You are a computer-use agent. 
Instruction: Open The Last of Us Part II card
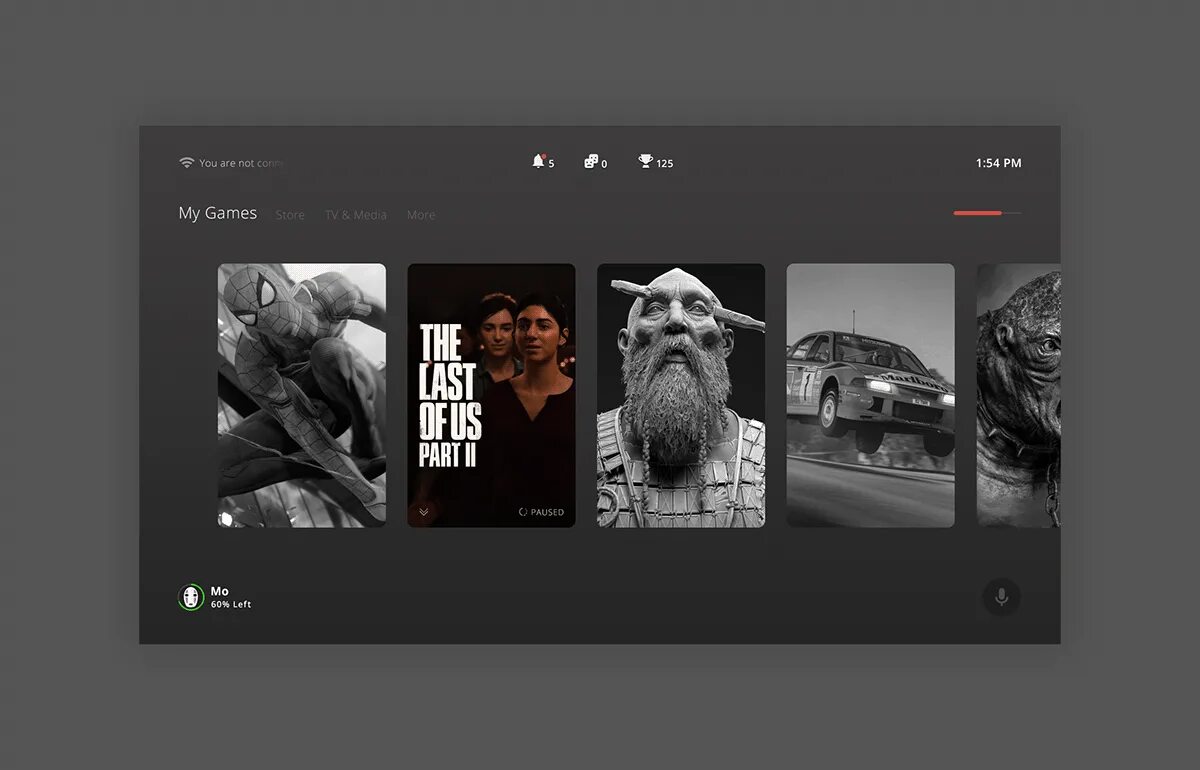(x=491, y=395)
